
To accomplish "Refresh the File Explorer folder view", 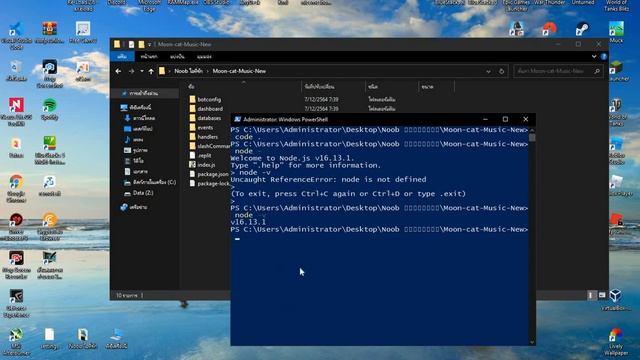I will tap(502, 71).
